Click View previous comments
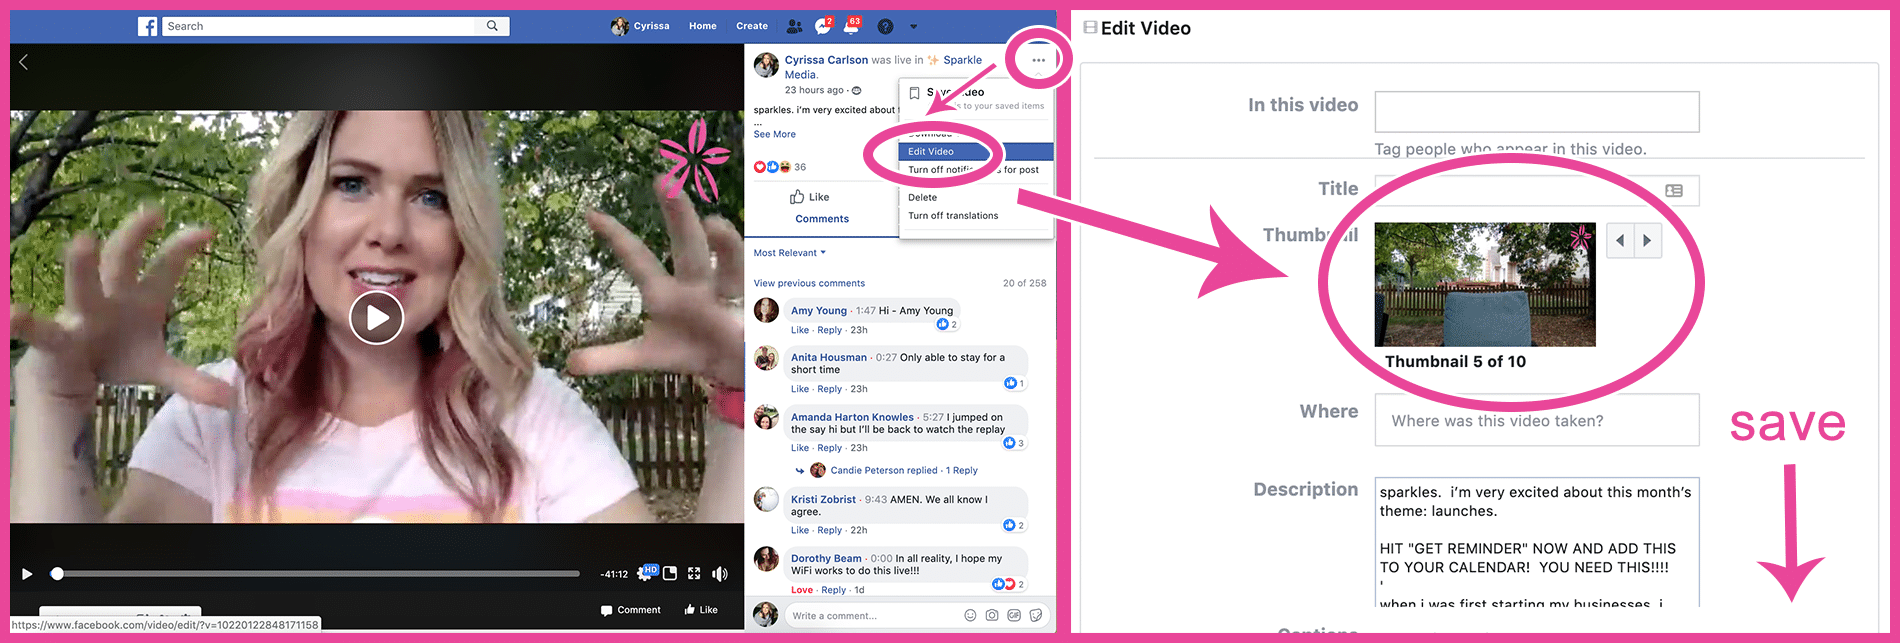Screen dimensions: 1900x643 [x=809, y=284]
